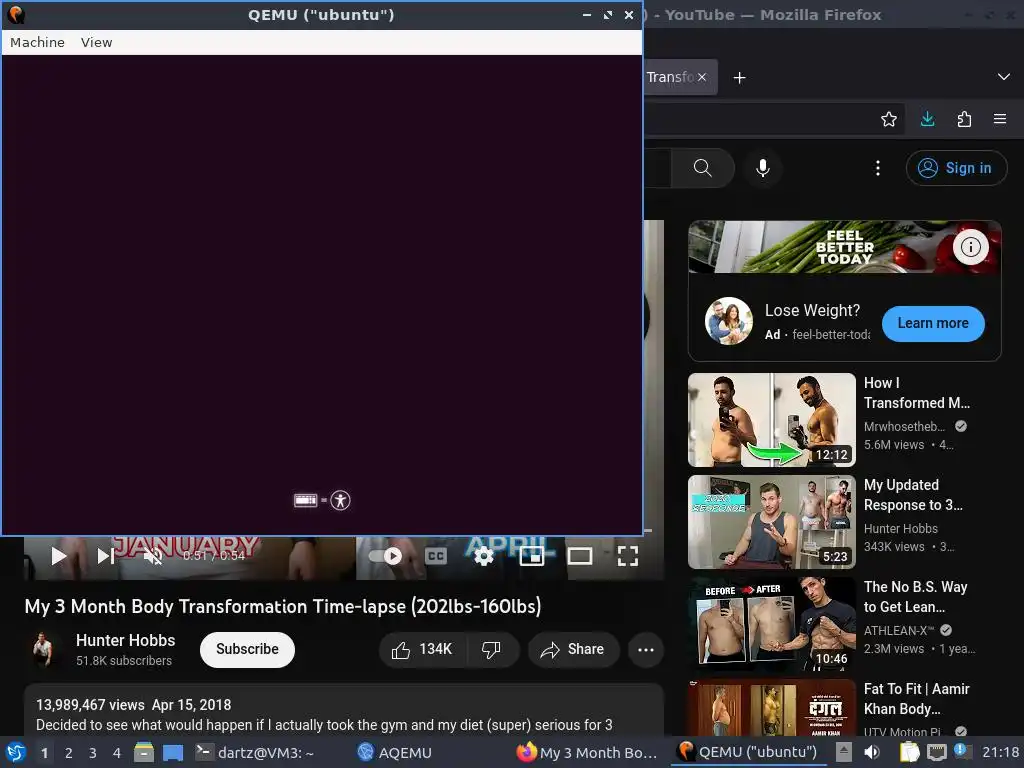Open the ad info icon
1024x768 pixels.
click(970, 247)
